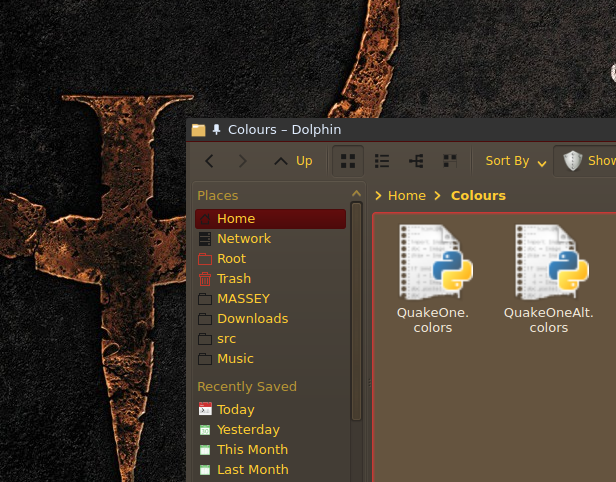
Task: Click the QuakeOne.colors file name
Action: coord(433,320)
